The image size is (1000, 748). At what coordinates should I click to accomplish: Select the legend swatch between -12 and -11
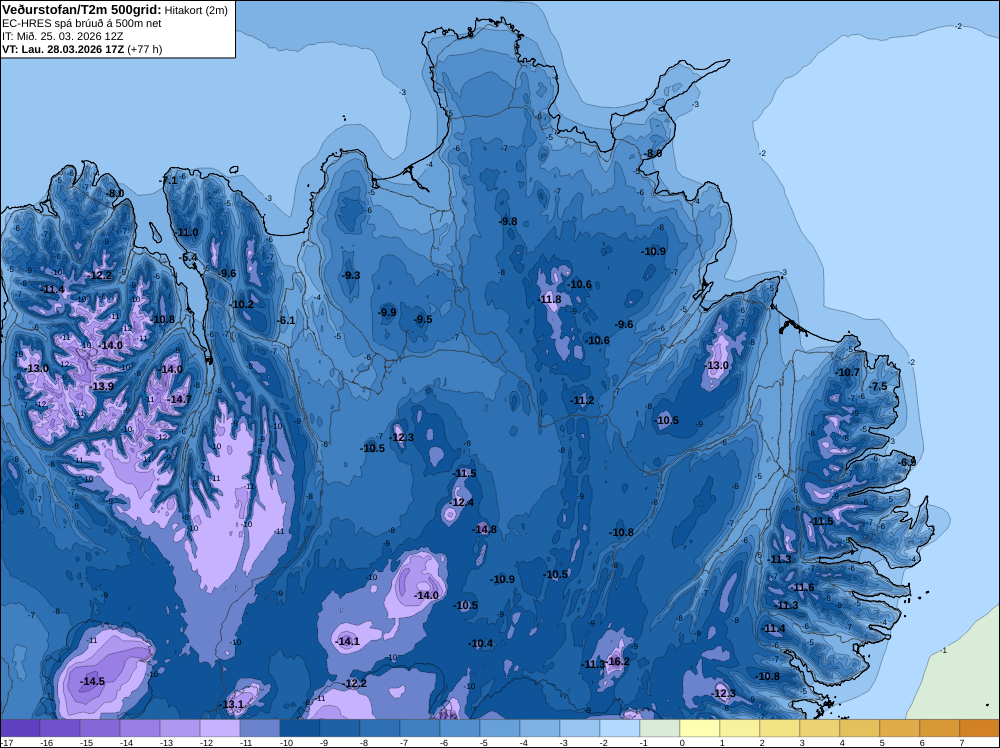pos(219,728)
